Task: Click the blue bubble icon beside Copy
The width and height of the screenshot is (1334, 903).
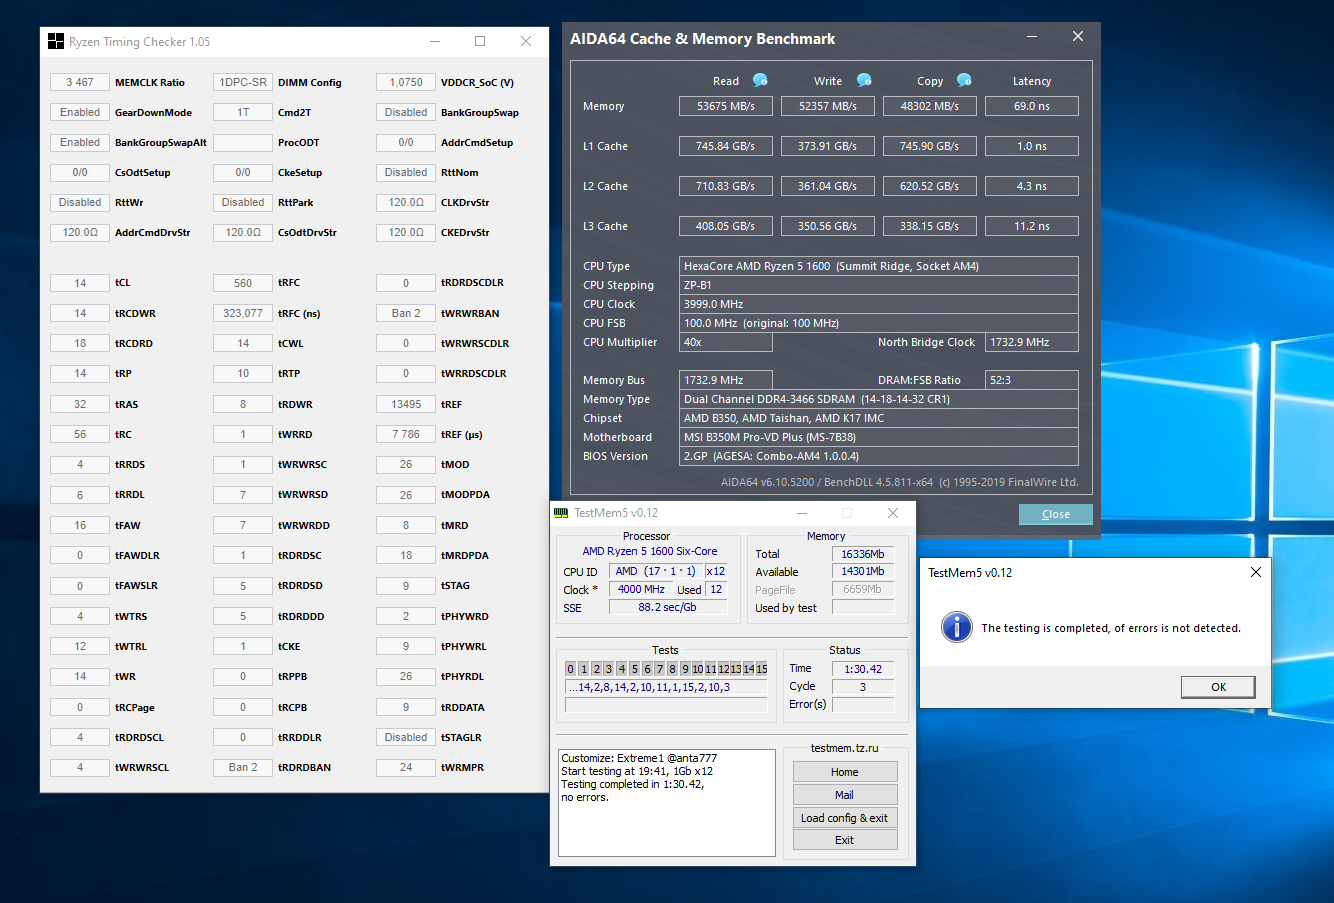Action: pyautogui.click(x=964, y=80)
